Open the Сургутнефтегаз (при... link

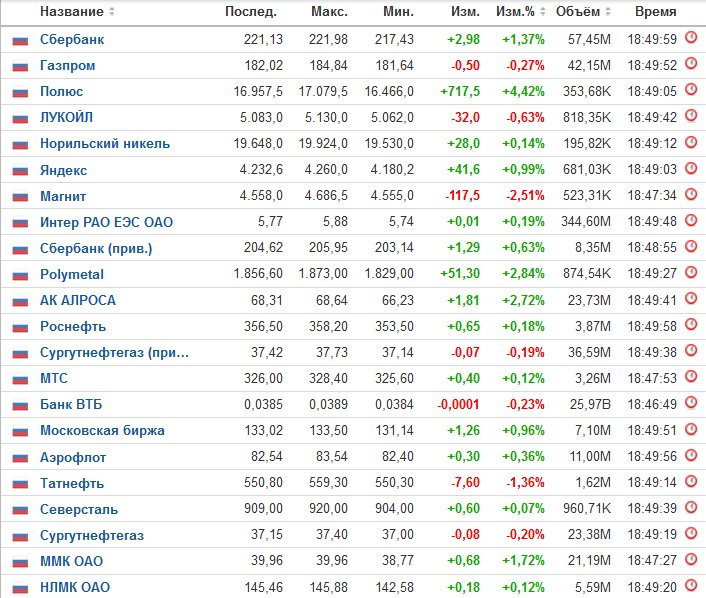(114, 353)
